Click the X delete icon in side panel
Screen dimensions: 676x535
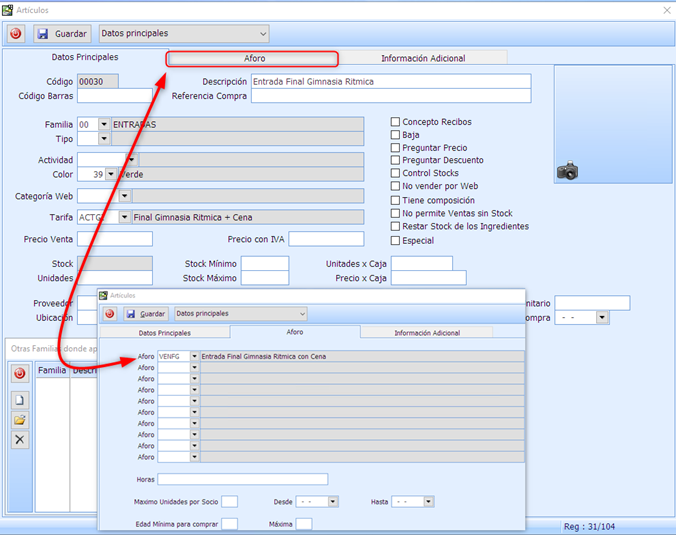coord(20,440)
